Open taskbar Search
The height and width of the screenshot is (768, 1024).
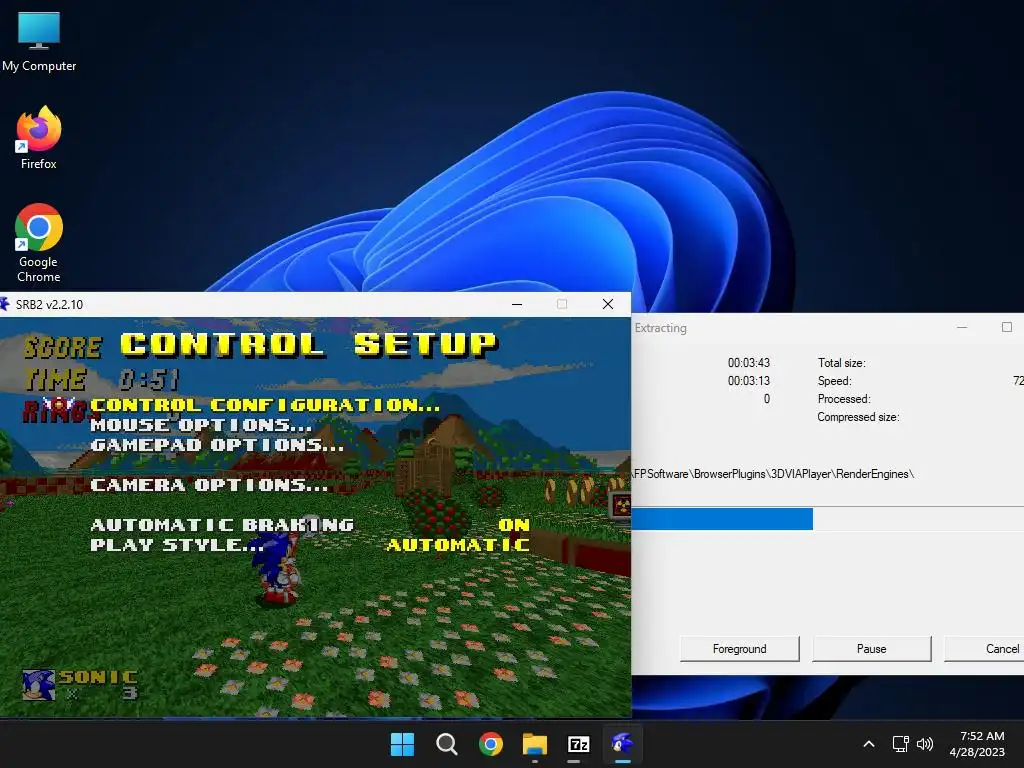point(447,744)
